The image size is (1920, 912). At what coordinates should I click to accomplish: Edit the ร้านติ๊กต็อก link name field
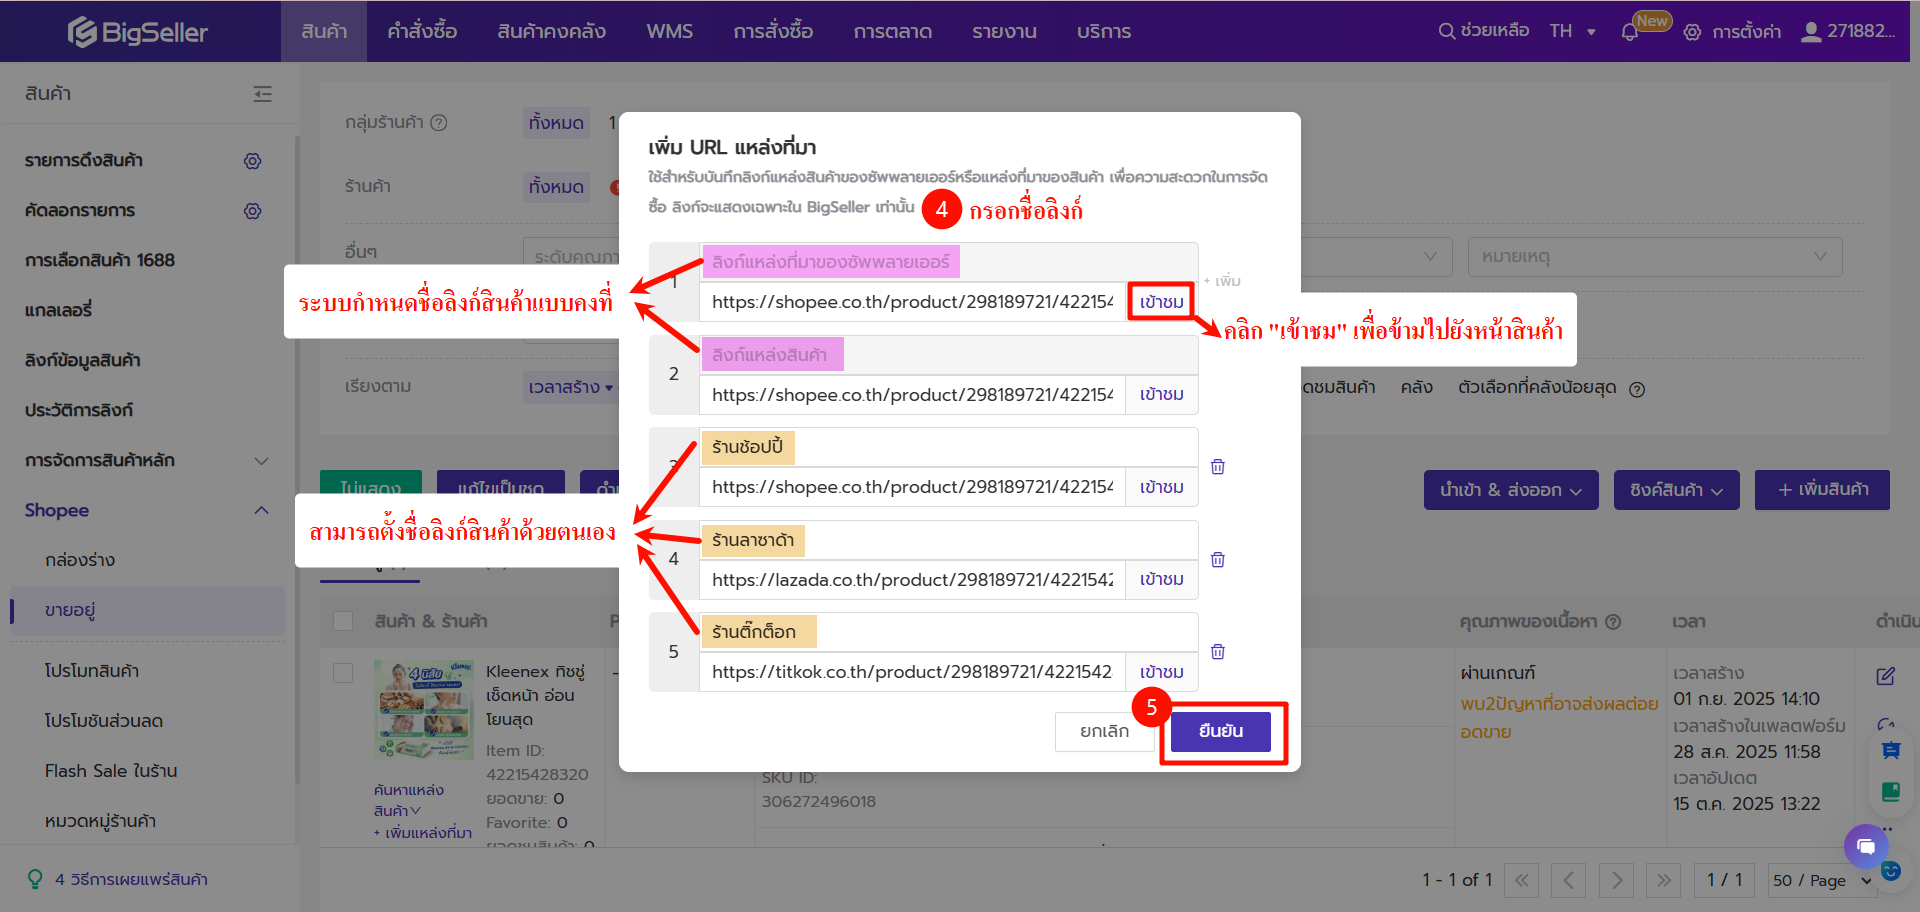coord(948,632)
